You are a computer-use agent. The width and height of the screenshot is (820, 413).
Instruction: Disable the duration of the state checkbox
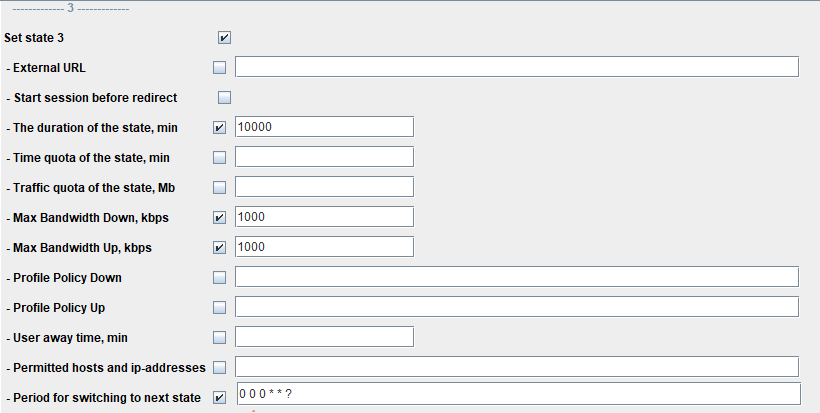[220, 128]
